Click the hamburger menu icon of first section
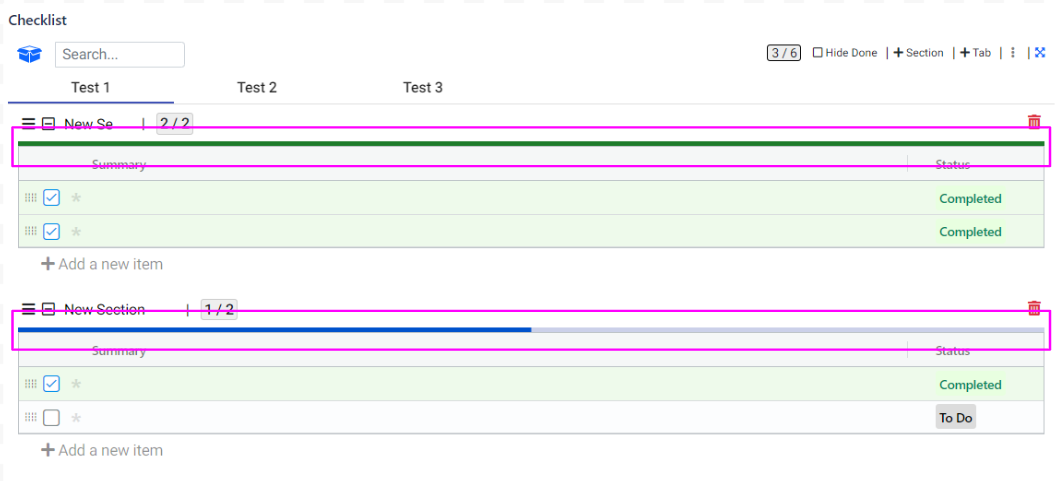 pyautogui.click(x=28, y=124)
